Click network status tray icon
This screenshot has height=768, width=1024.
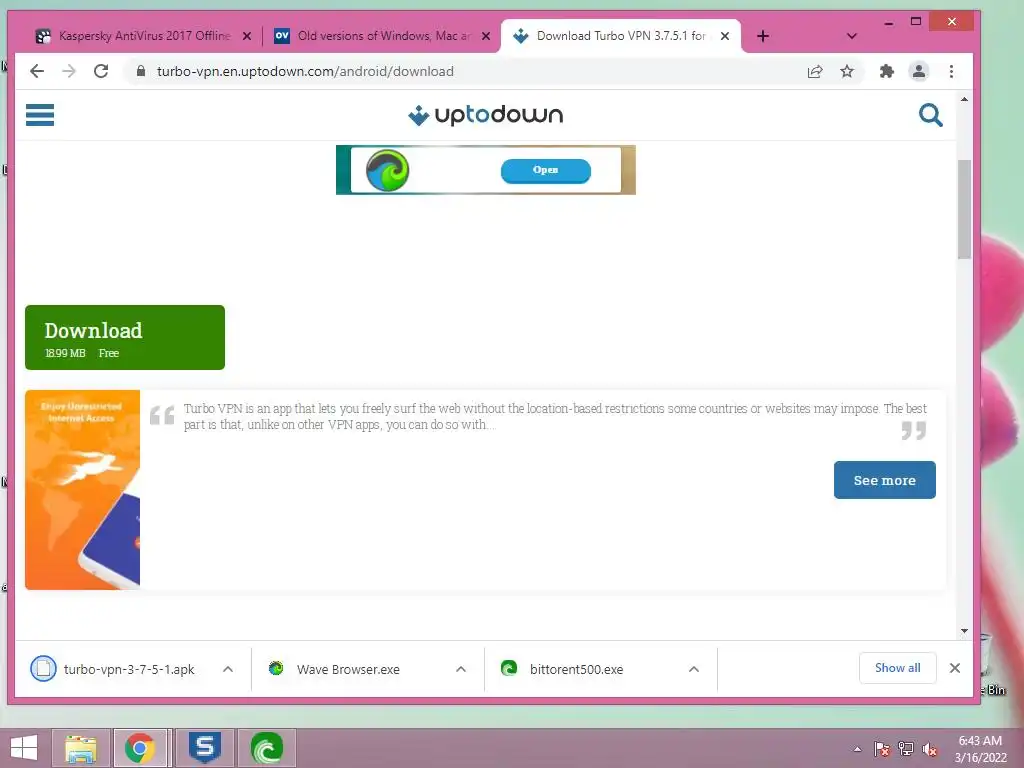[906, 749]
